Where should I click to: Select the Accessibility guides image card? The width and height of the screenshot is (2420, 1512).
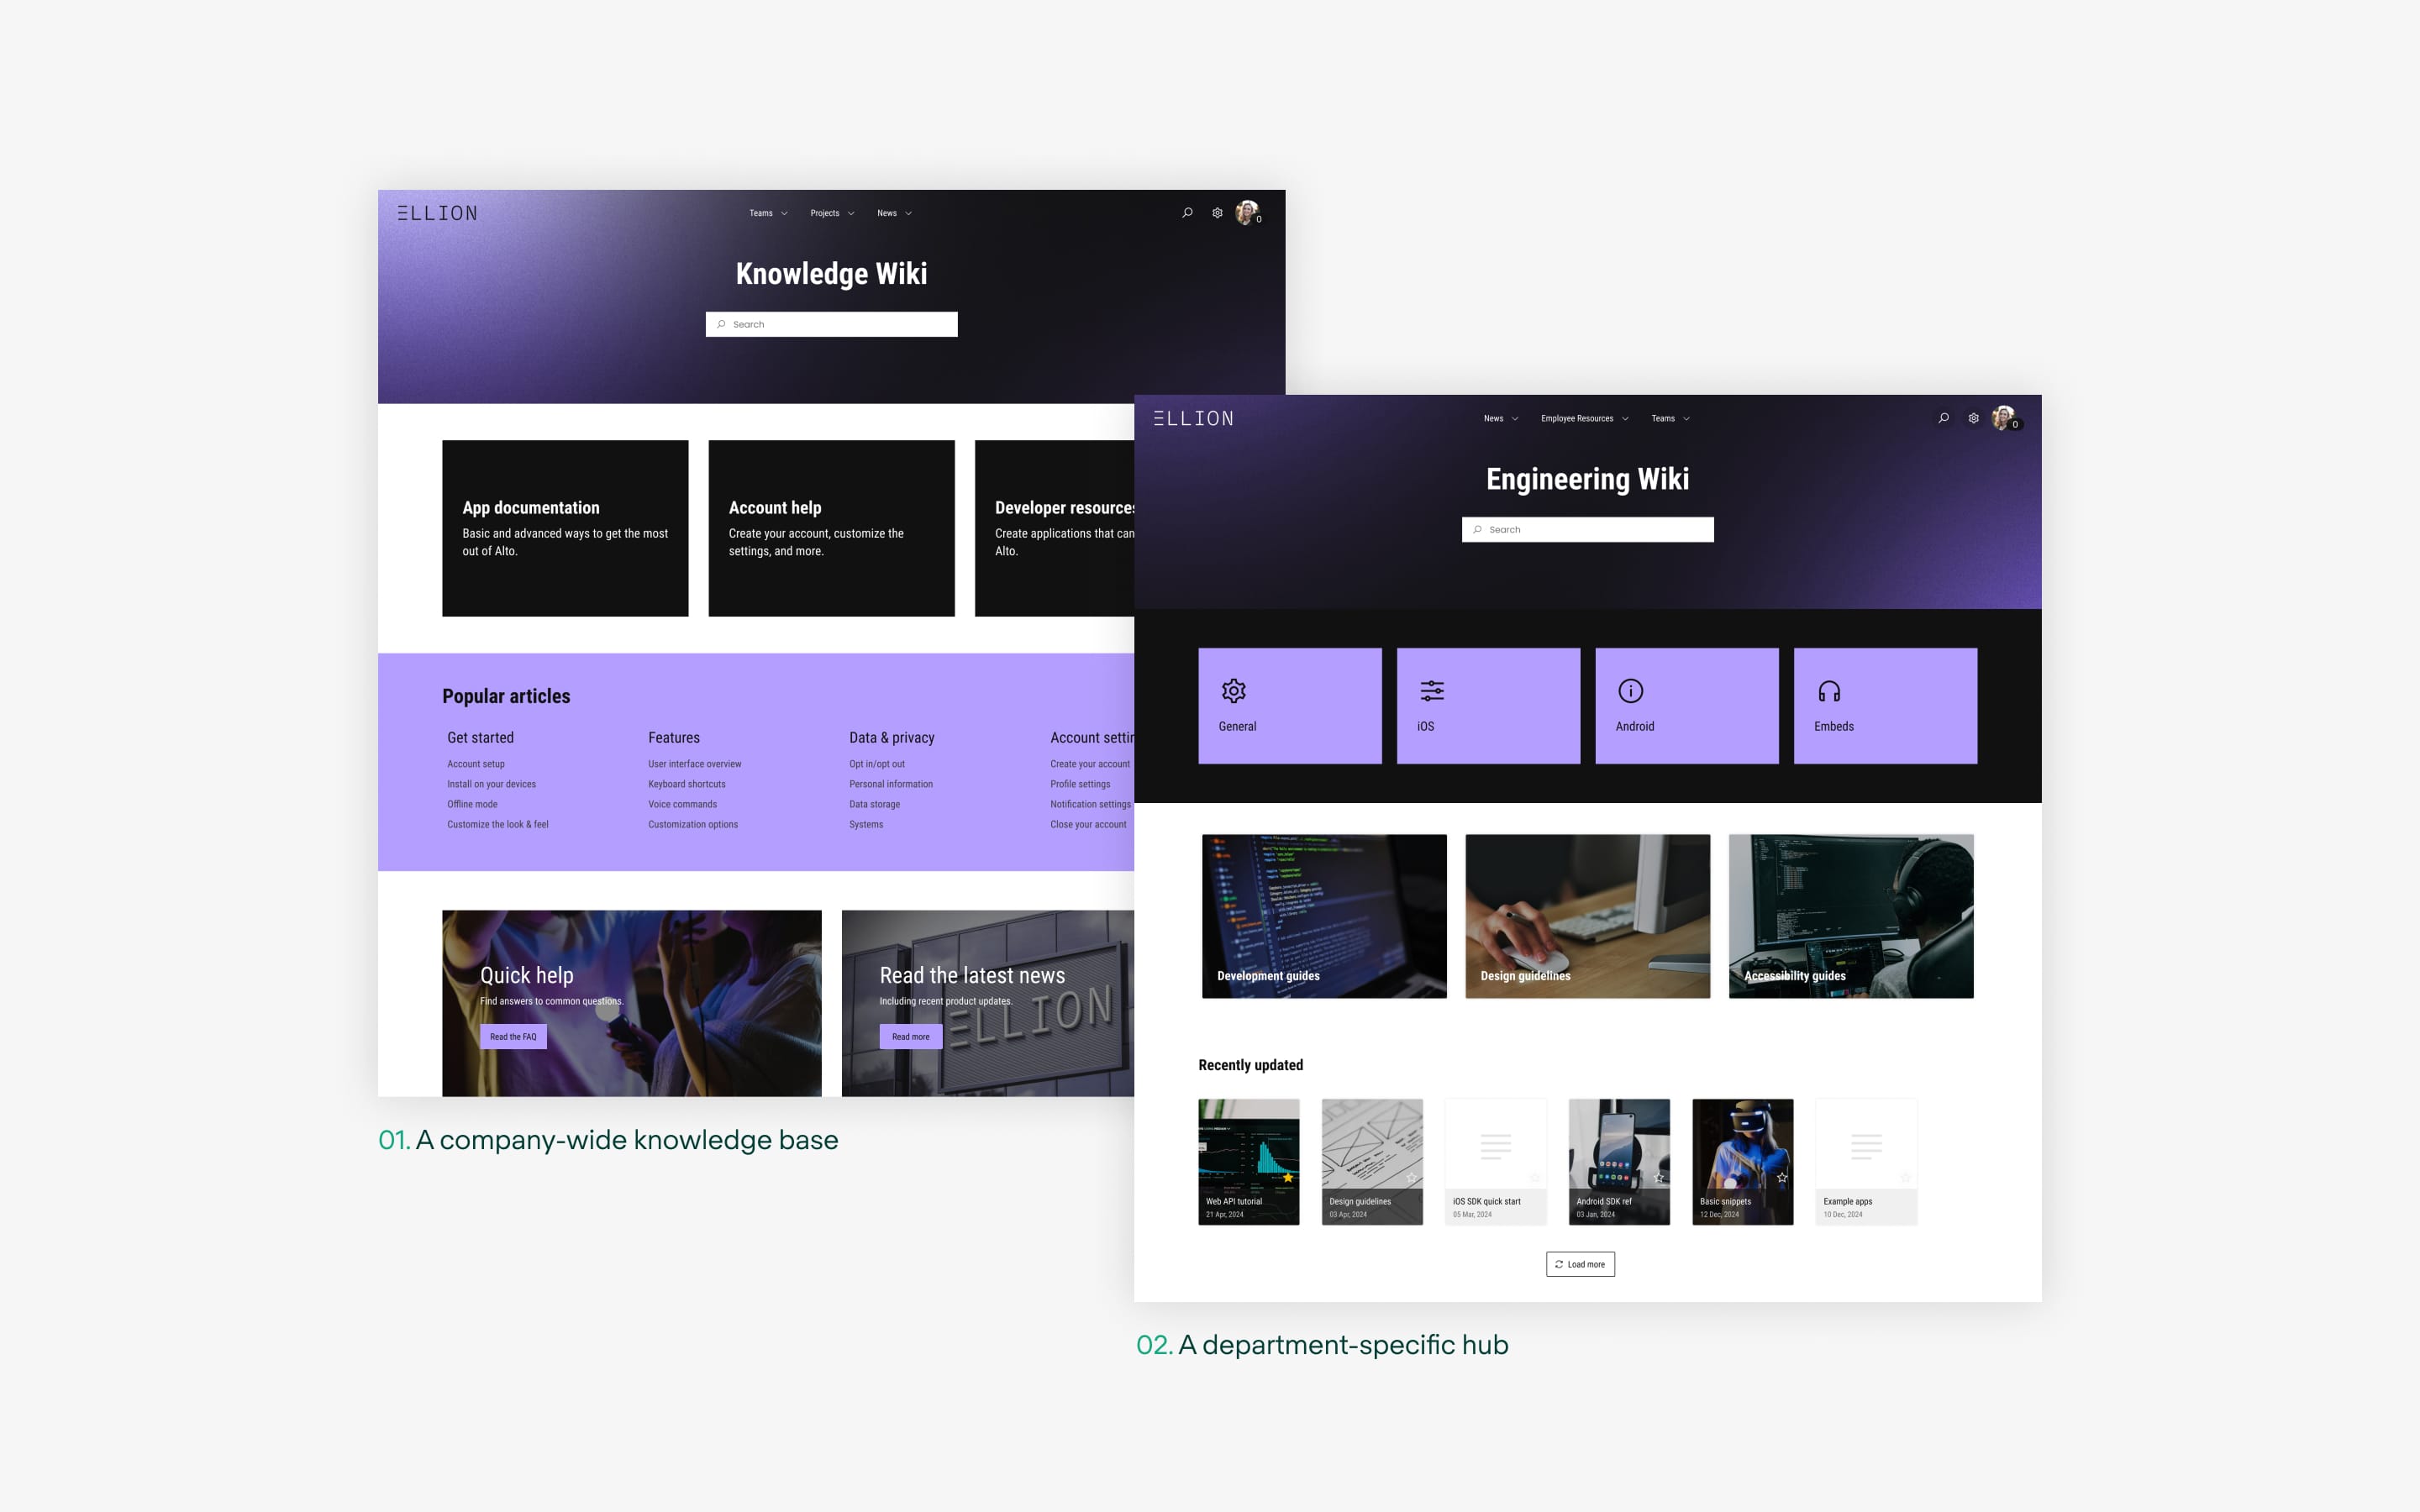point(1850,915)
